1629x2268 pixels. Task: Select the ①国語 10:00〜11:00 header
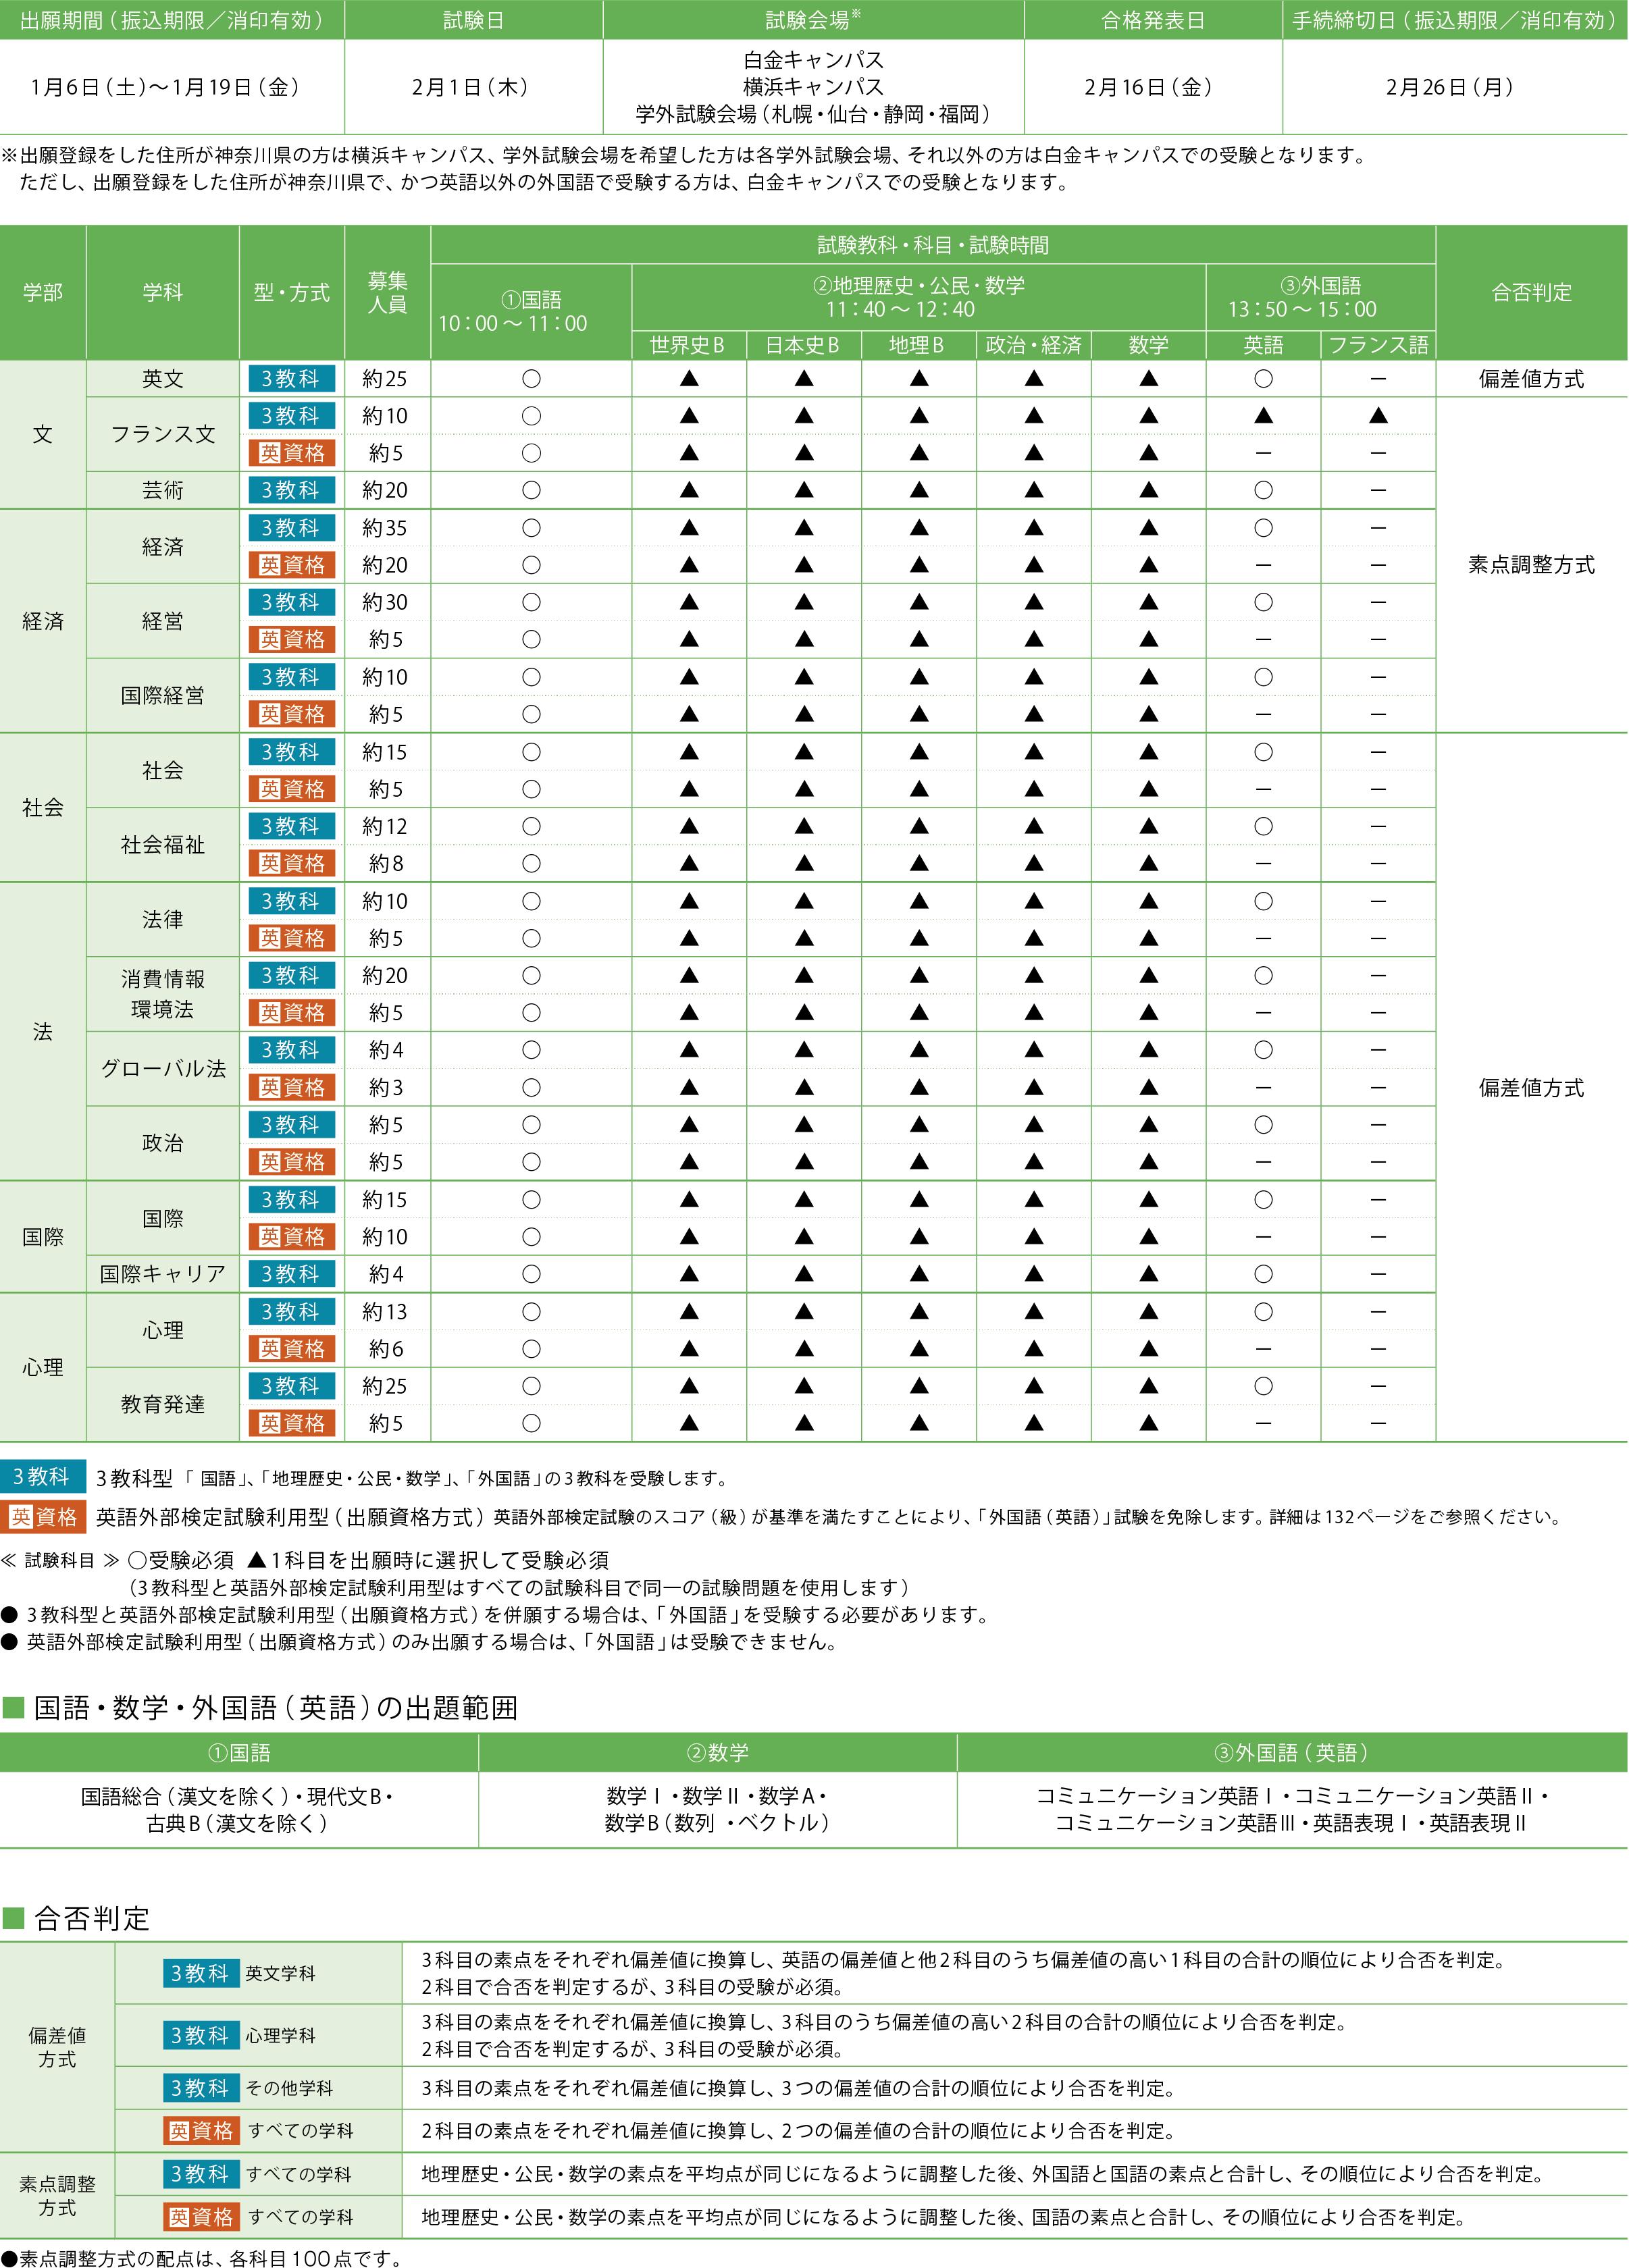point(531,312)
